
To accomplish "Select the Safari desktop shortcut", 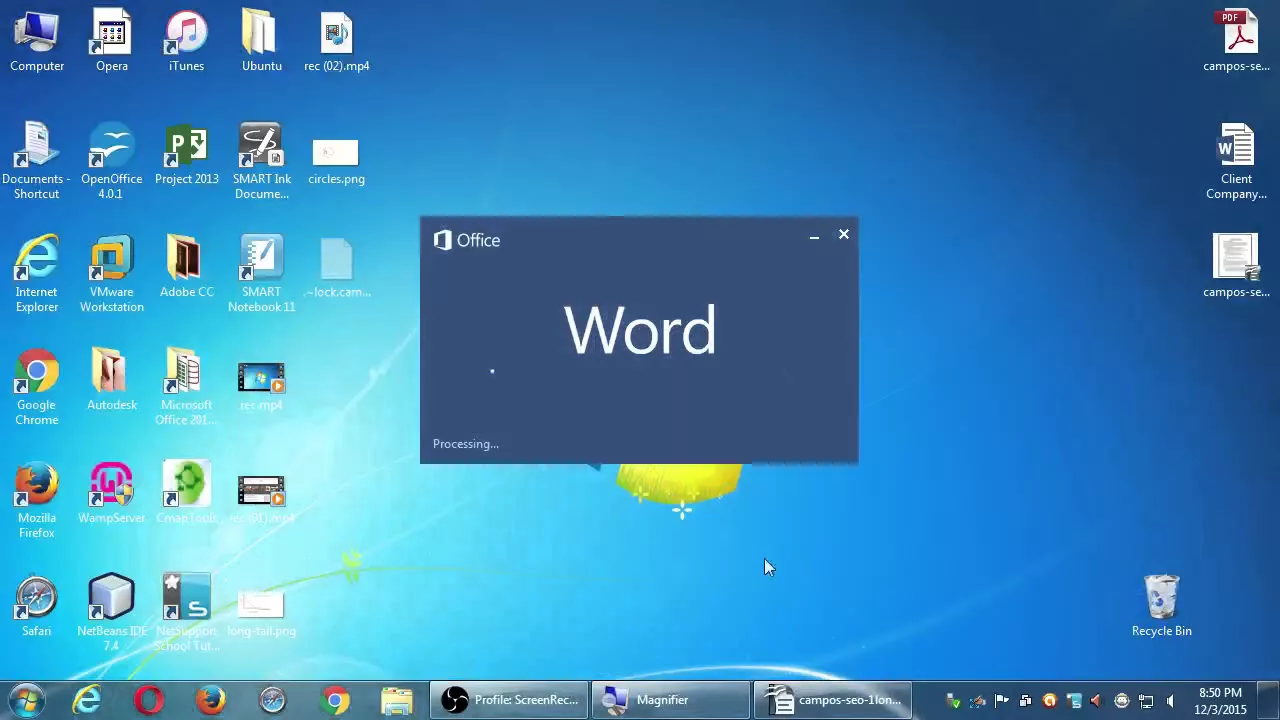I will coord(37,605).
